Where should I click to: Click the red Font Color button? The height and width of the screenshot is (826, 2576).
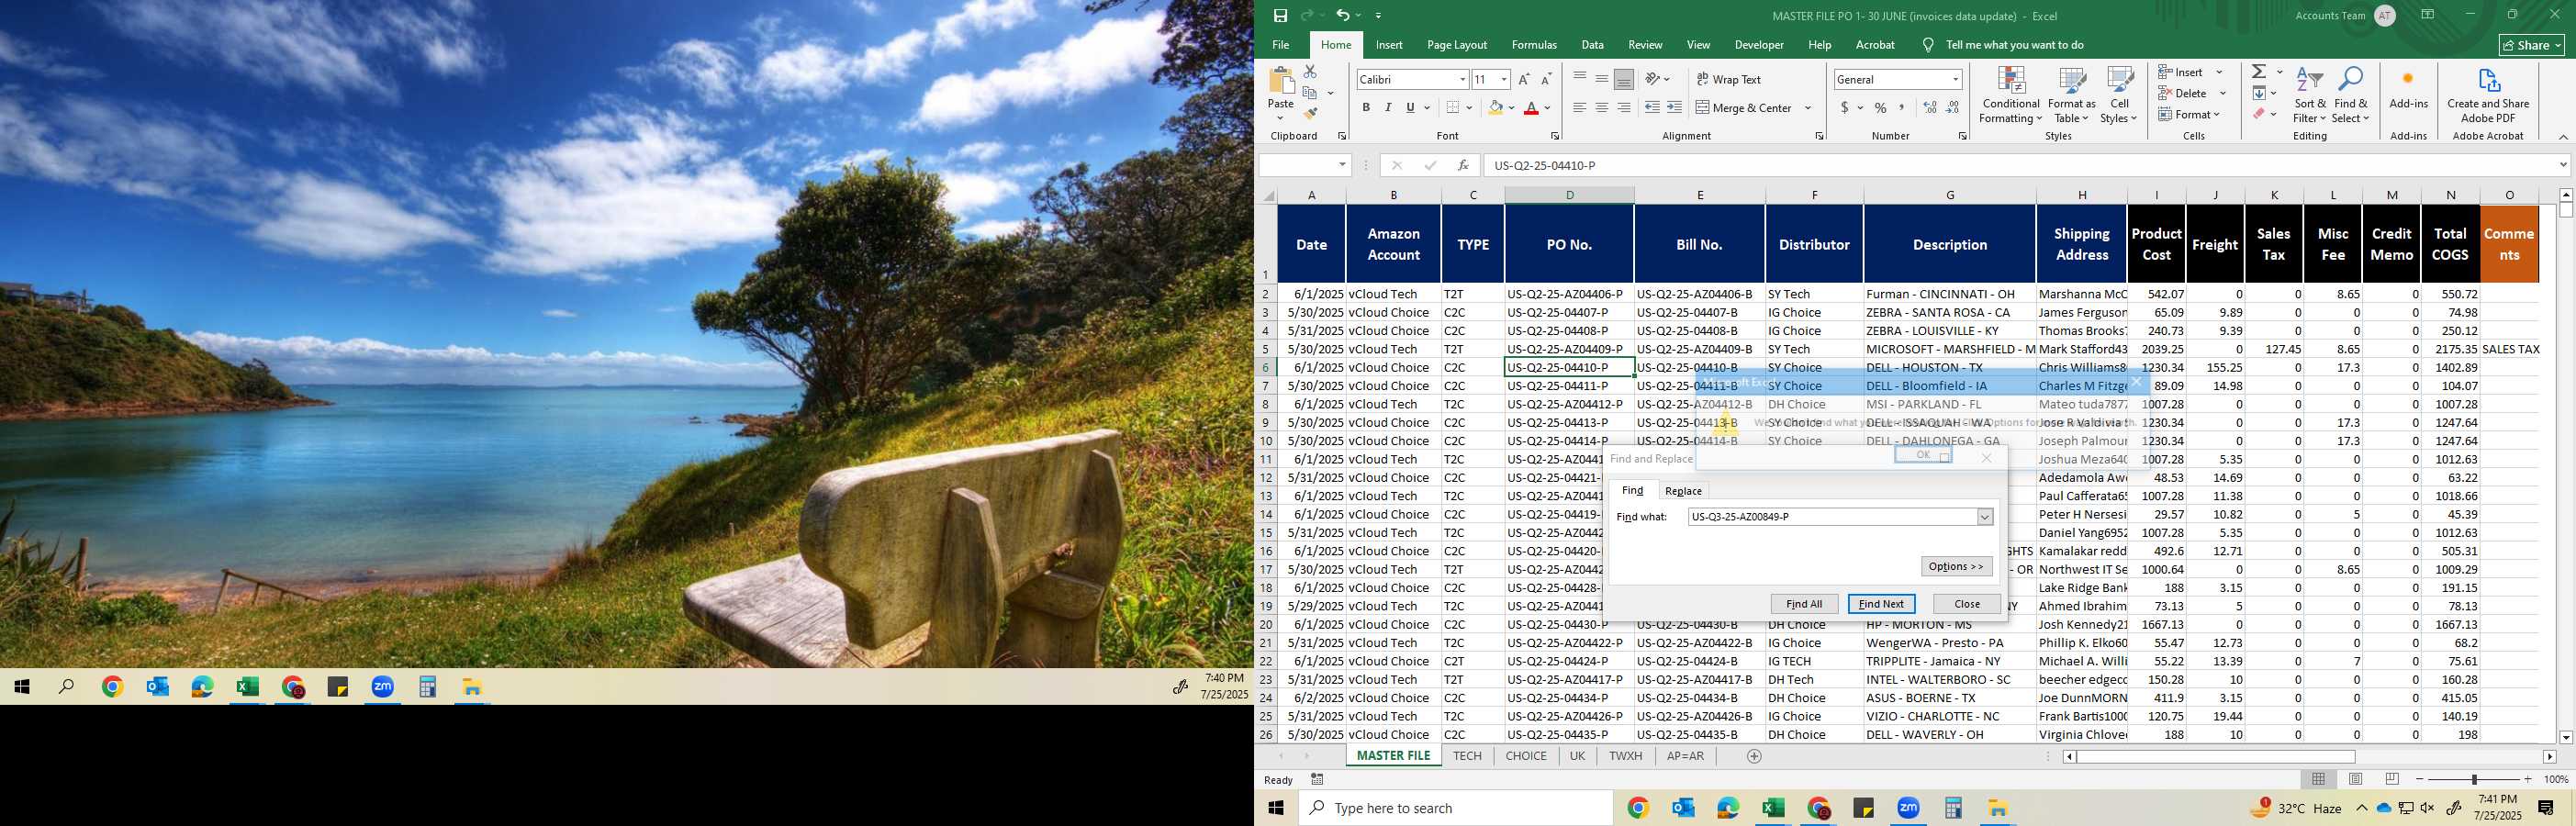click(x=1531, y=108)
